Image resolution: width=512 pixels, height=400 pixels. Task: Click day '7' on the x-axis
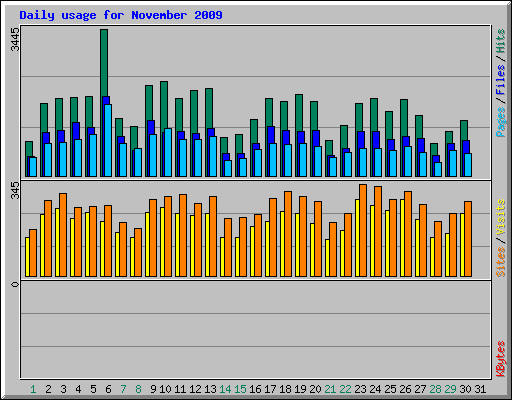point(123,389)
